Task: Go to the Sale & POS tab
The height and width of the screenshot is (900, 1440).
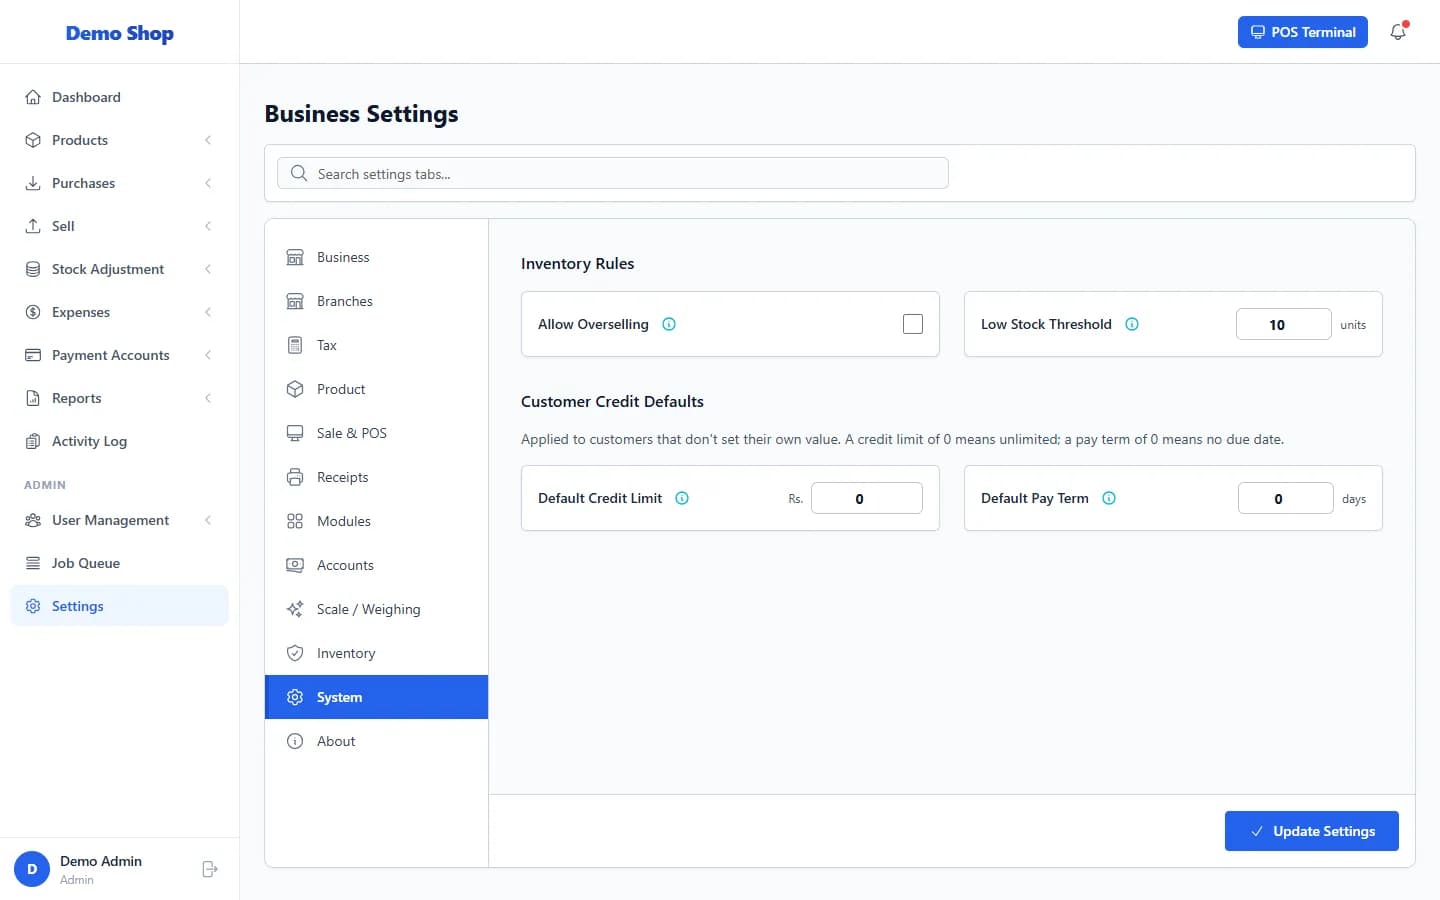Action: tap(376, 433)
